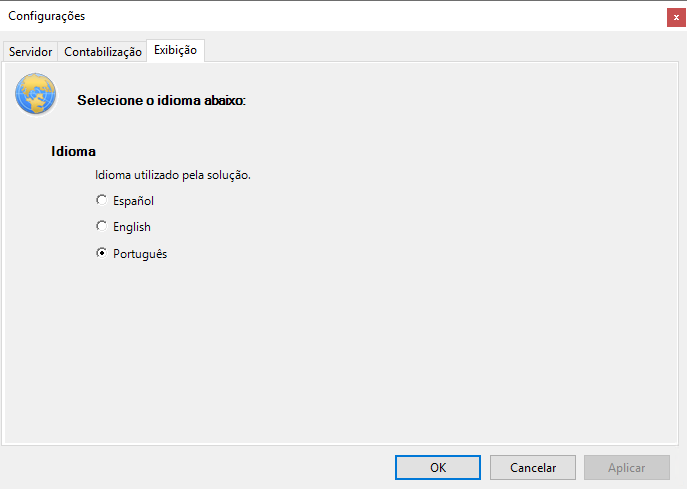
Task: Select the Español radio button circle
Action: point(101,200)
